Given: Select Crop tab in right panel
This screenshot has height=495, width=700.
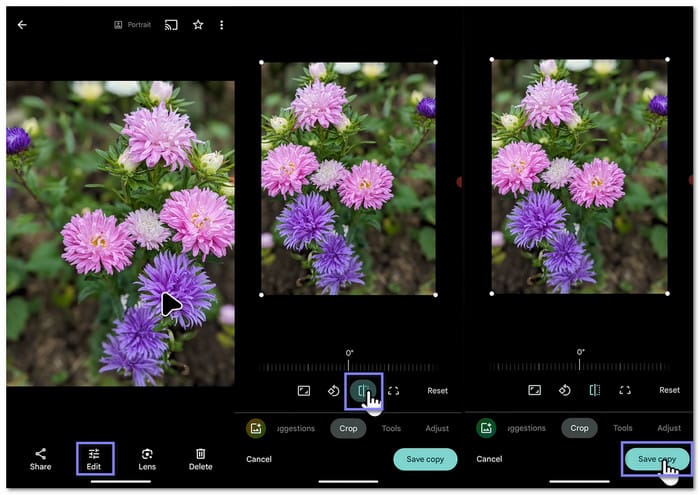Looking at the screenshot, I should pyautogui.click(x=579, y=428).
